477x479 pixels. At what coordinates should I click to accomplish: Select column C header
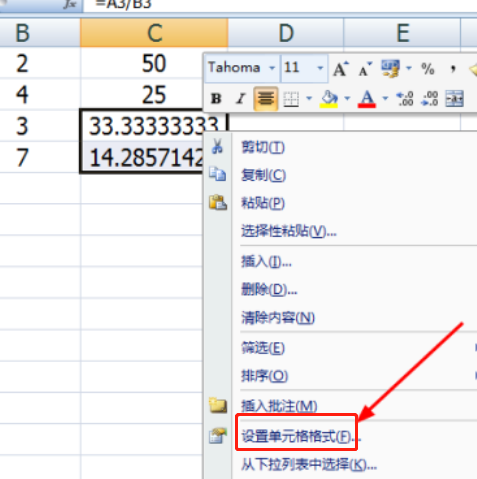click(x=154, y=33)
